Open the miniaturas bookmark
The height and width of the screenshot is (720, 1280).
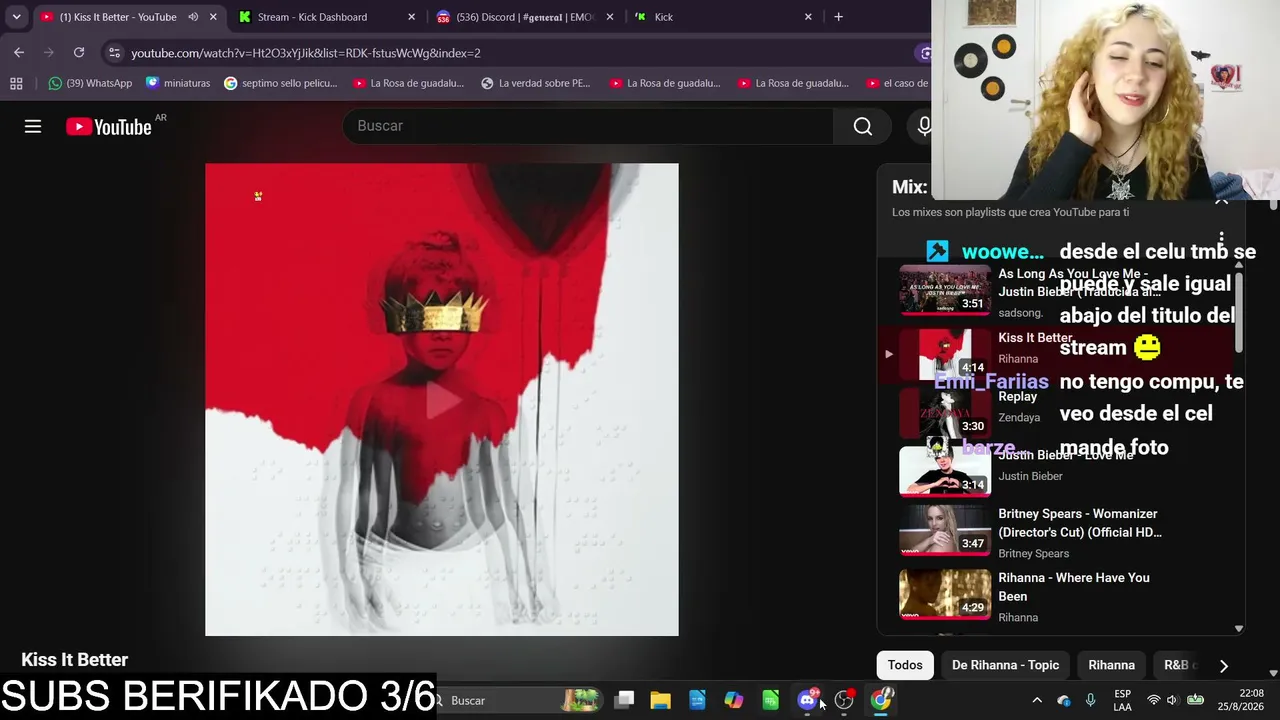tap(178, 83)
